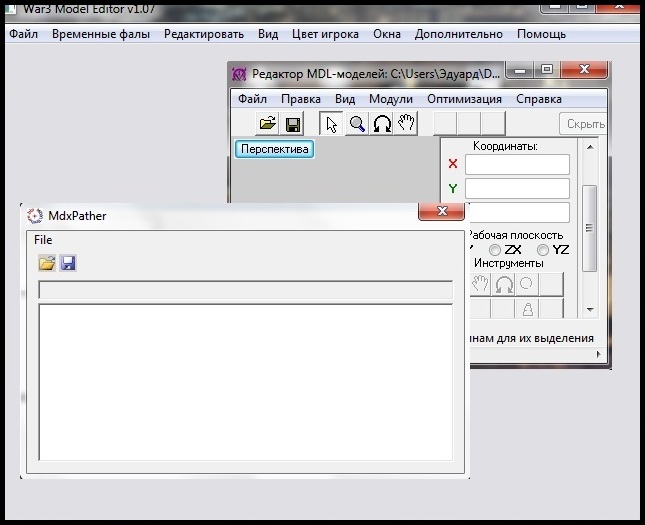This screenshot has height=525, width=645.
Task: Open the Помощь menu
Action: point(541,34)
